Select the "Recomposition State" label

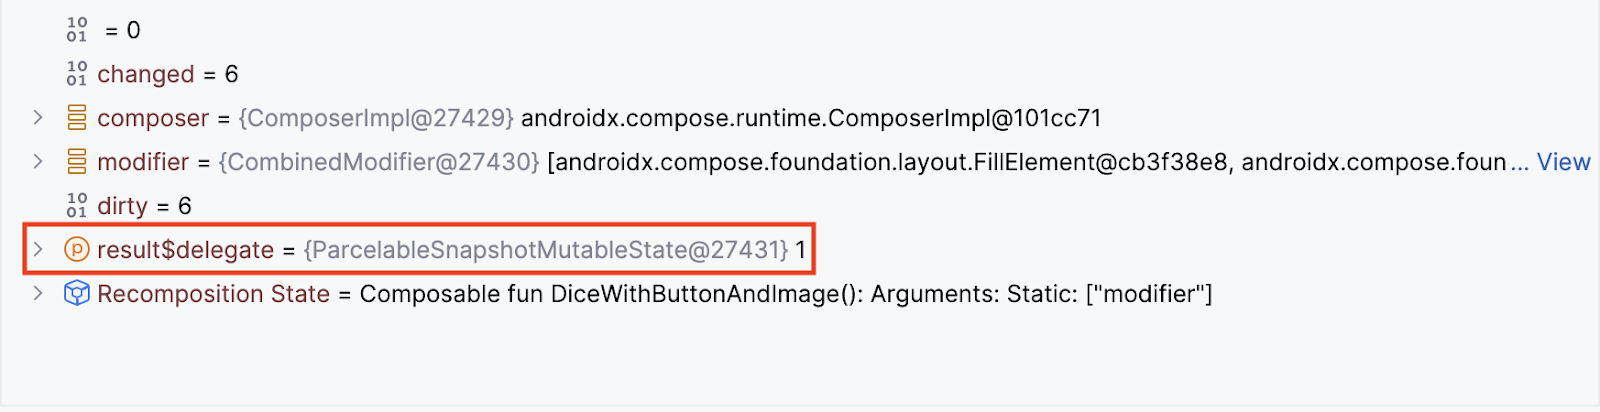(213, 294)
